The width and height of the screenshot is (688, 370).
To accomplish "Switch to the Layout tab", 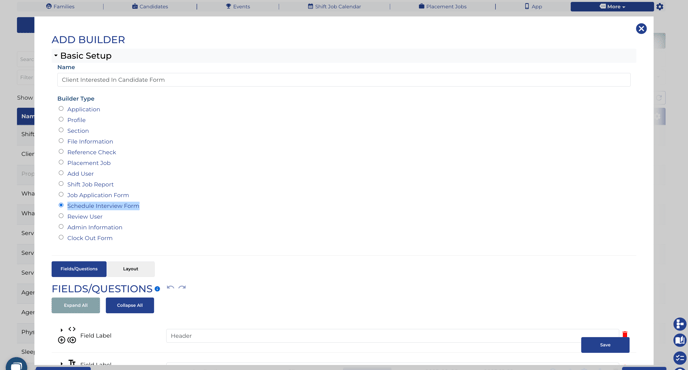I will pos(131,269).
